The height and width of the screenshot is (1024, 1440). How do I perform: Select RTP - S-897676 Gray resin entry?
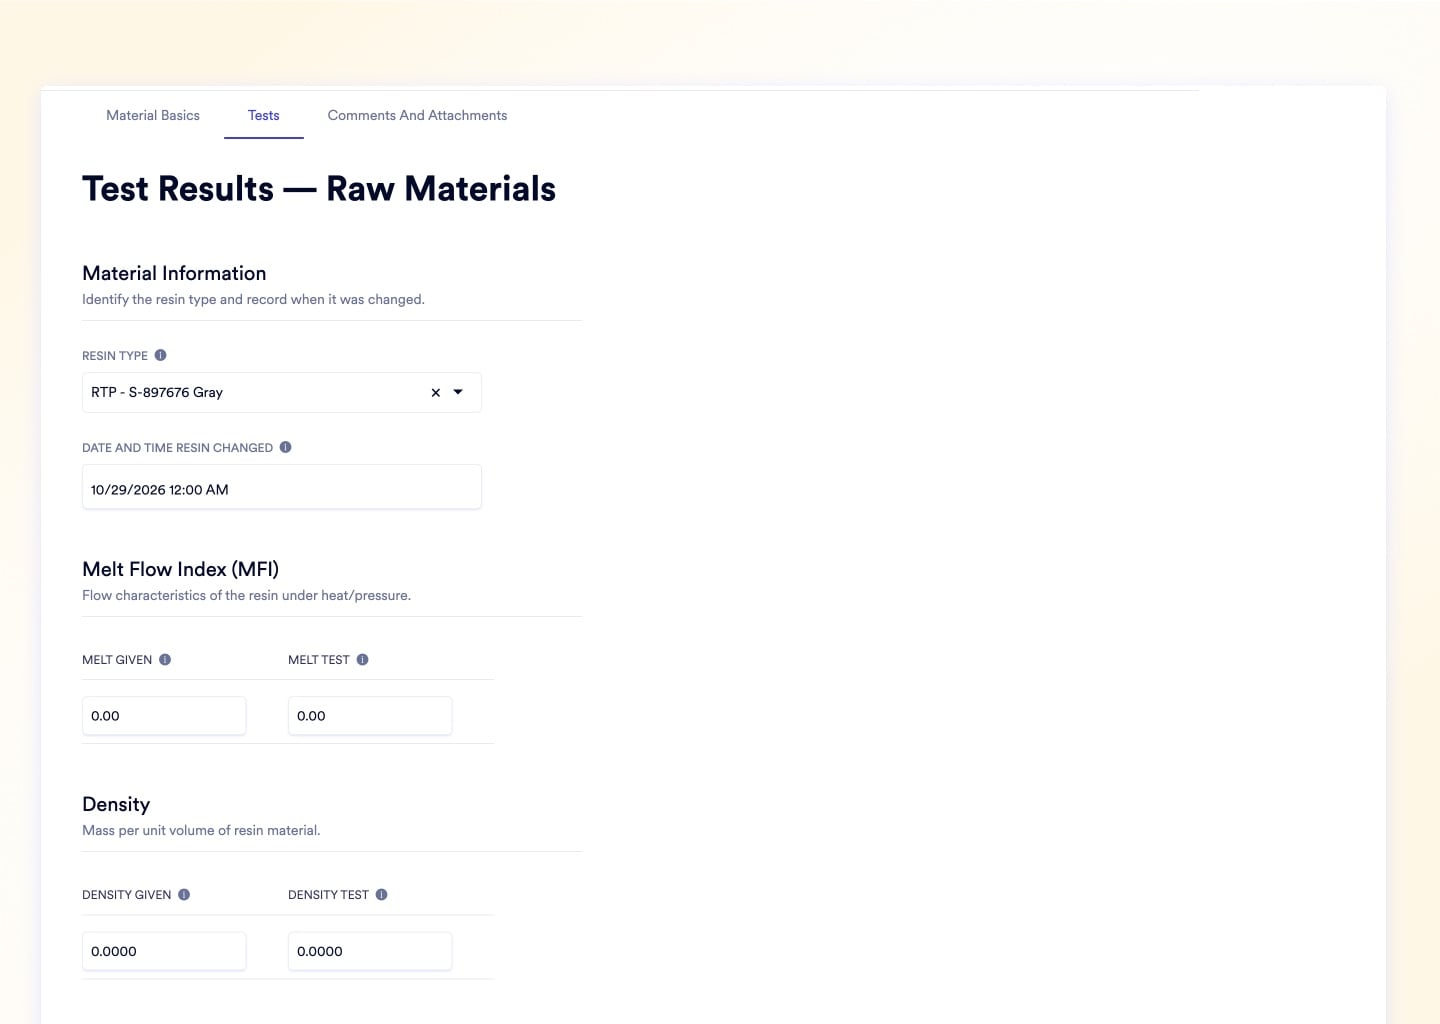[156, 392]
